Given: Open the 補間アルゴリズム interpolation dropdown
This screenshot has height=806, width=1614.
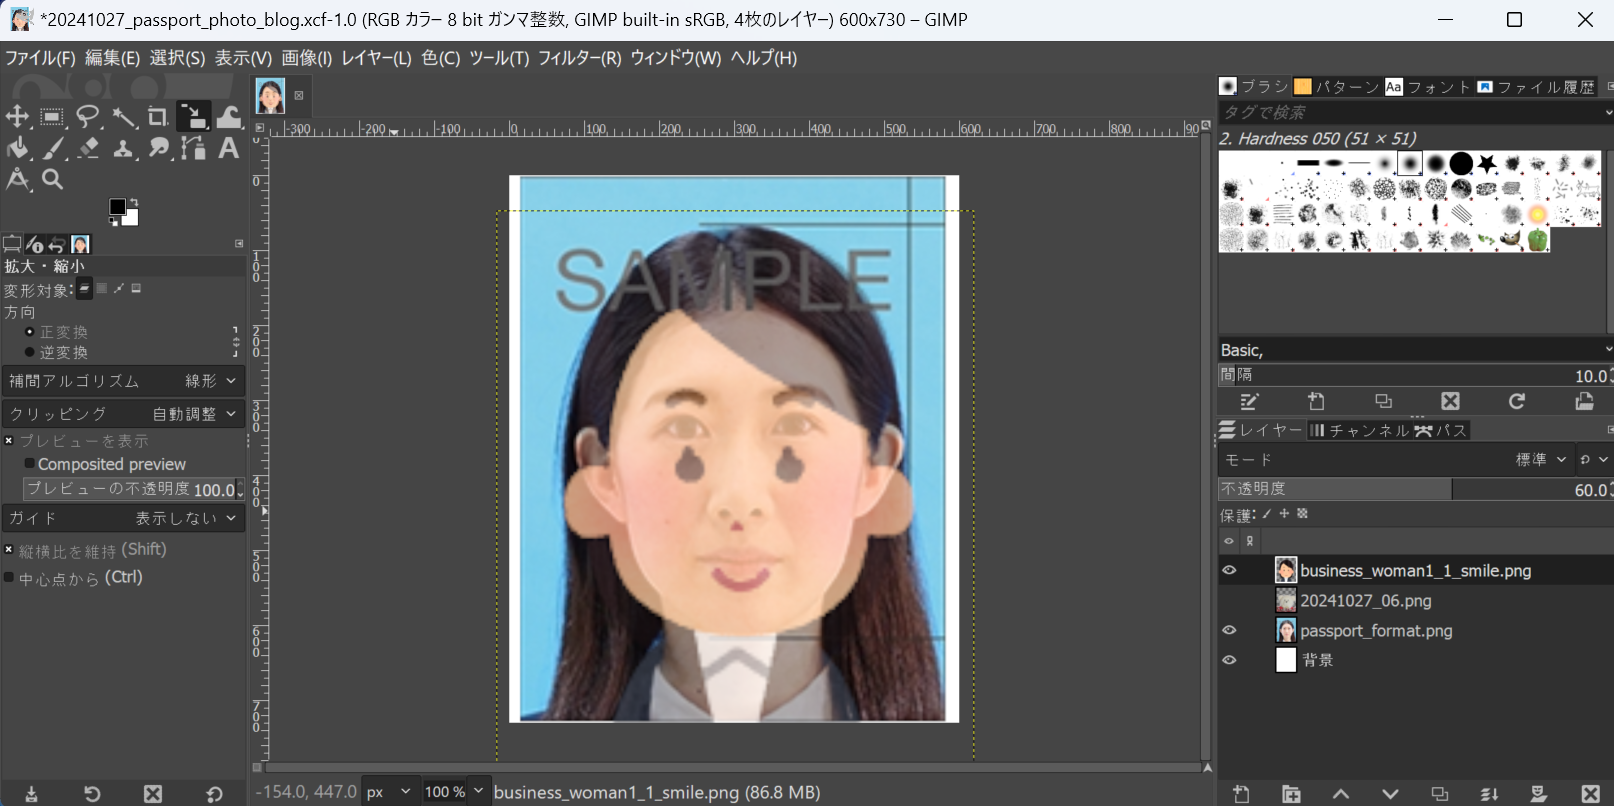Looking at the screenshot, I should coord(123,381).
